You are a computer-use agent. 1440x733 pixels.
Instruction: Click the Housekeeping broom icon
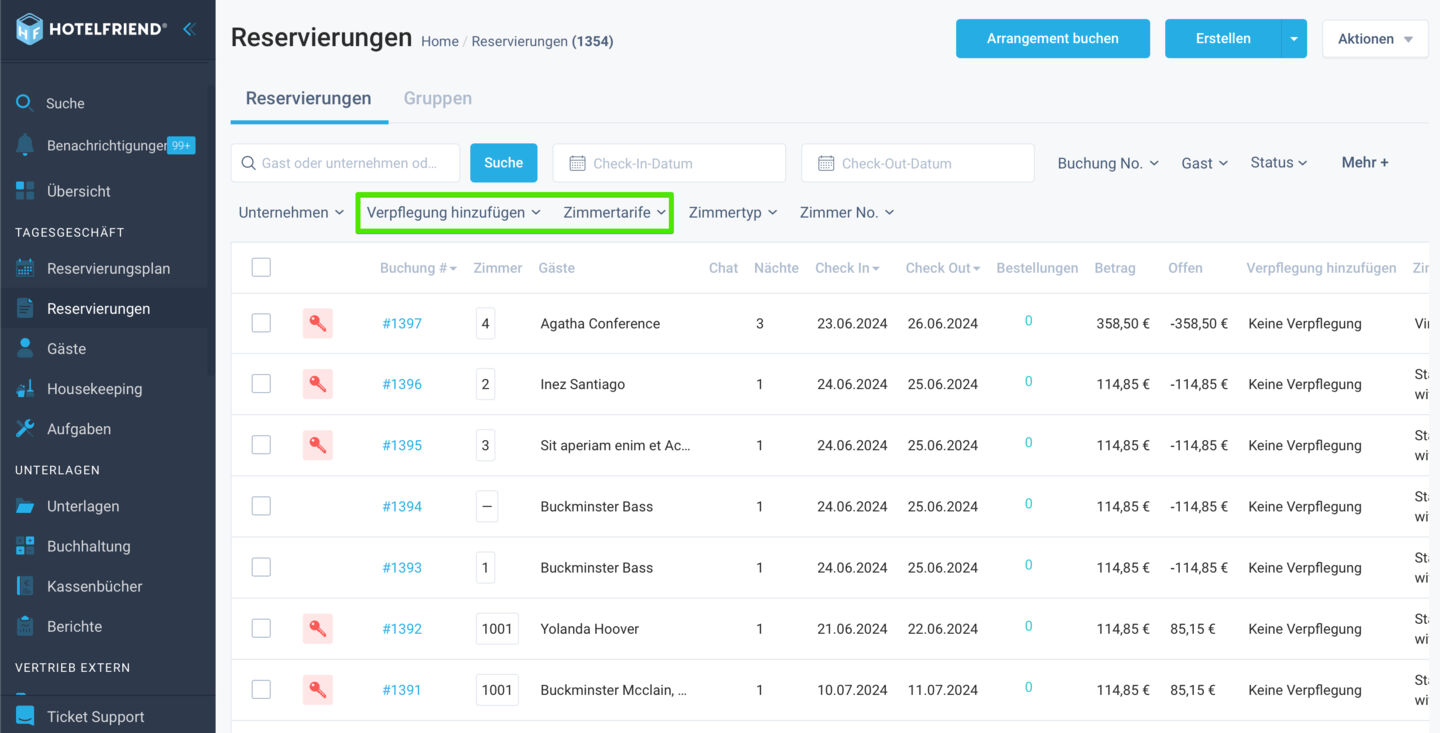[25, 388]
